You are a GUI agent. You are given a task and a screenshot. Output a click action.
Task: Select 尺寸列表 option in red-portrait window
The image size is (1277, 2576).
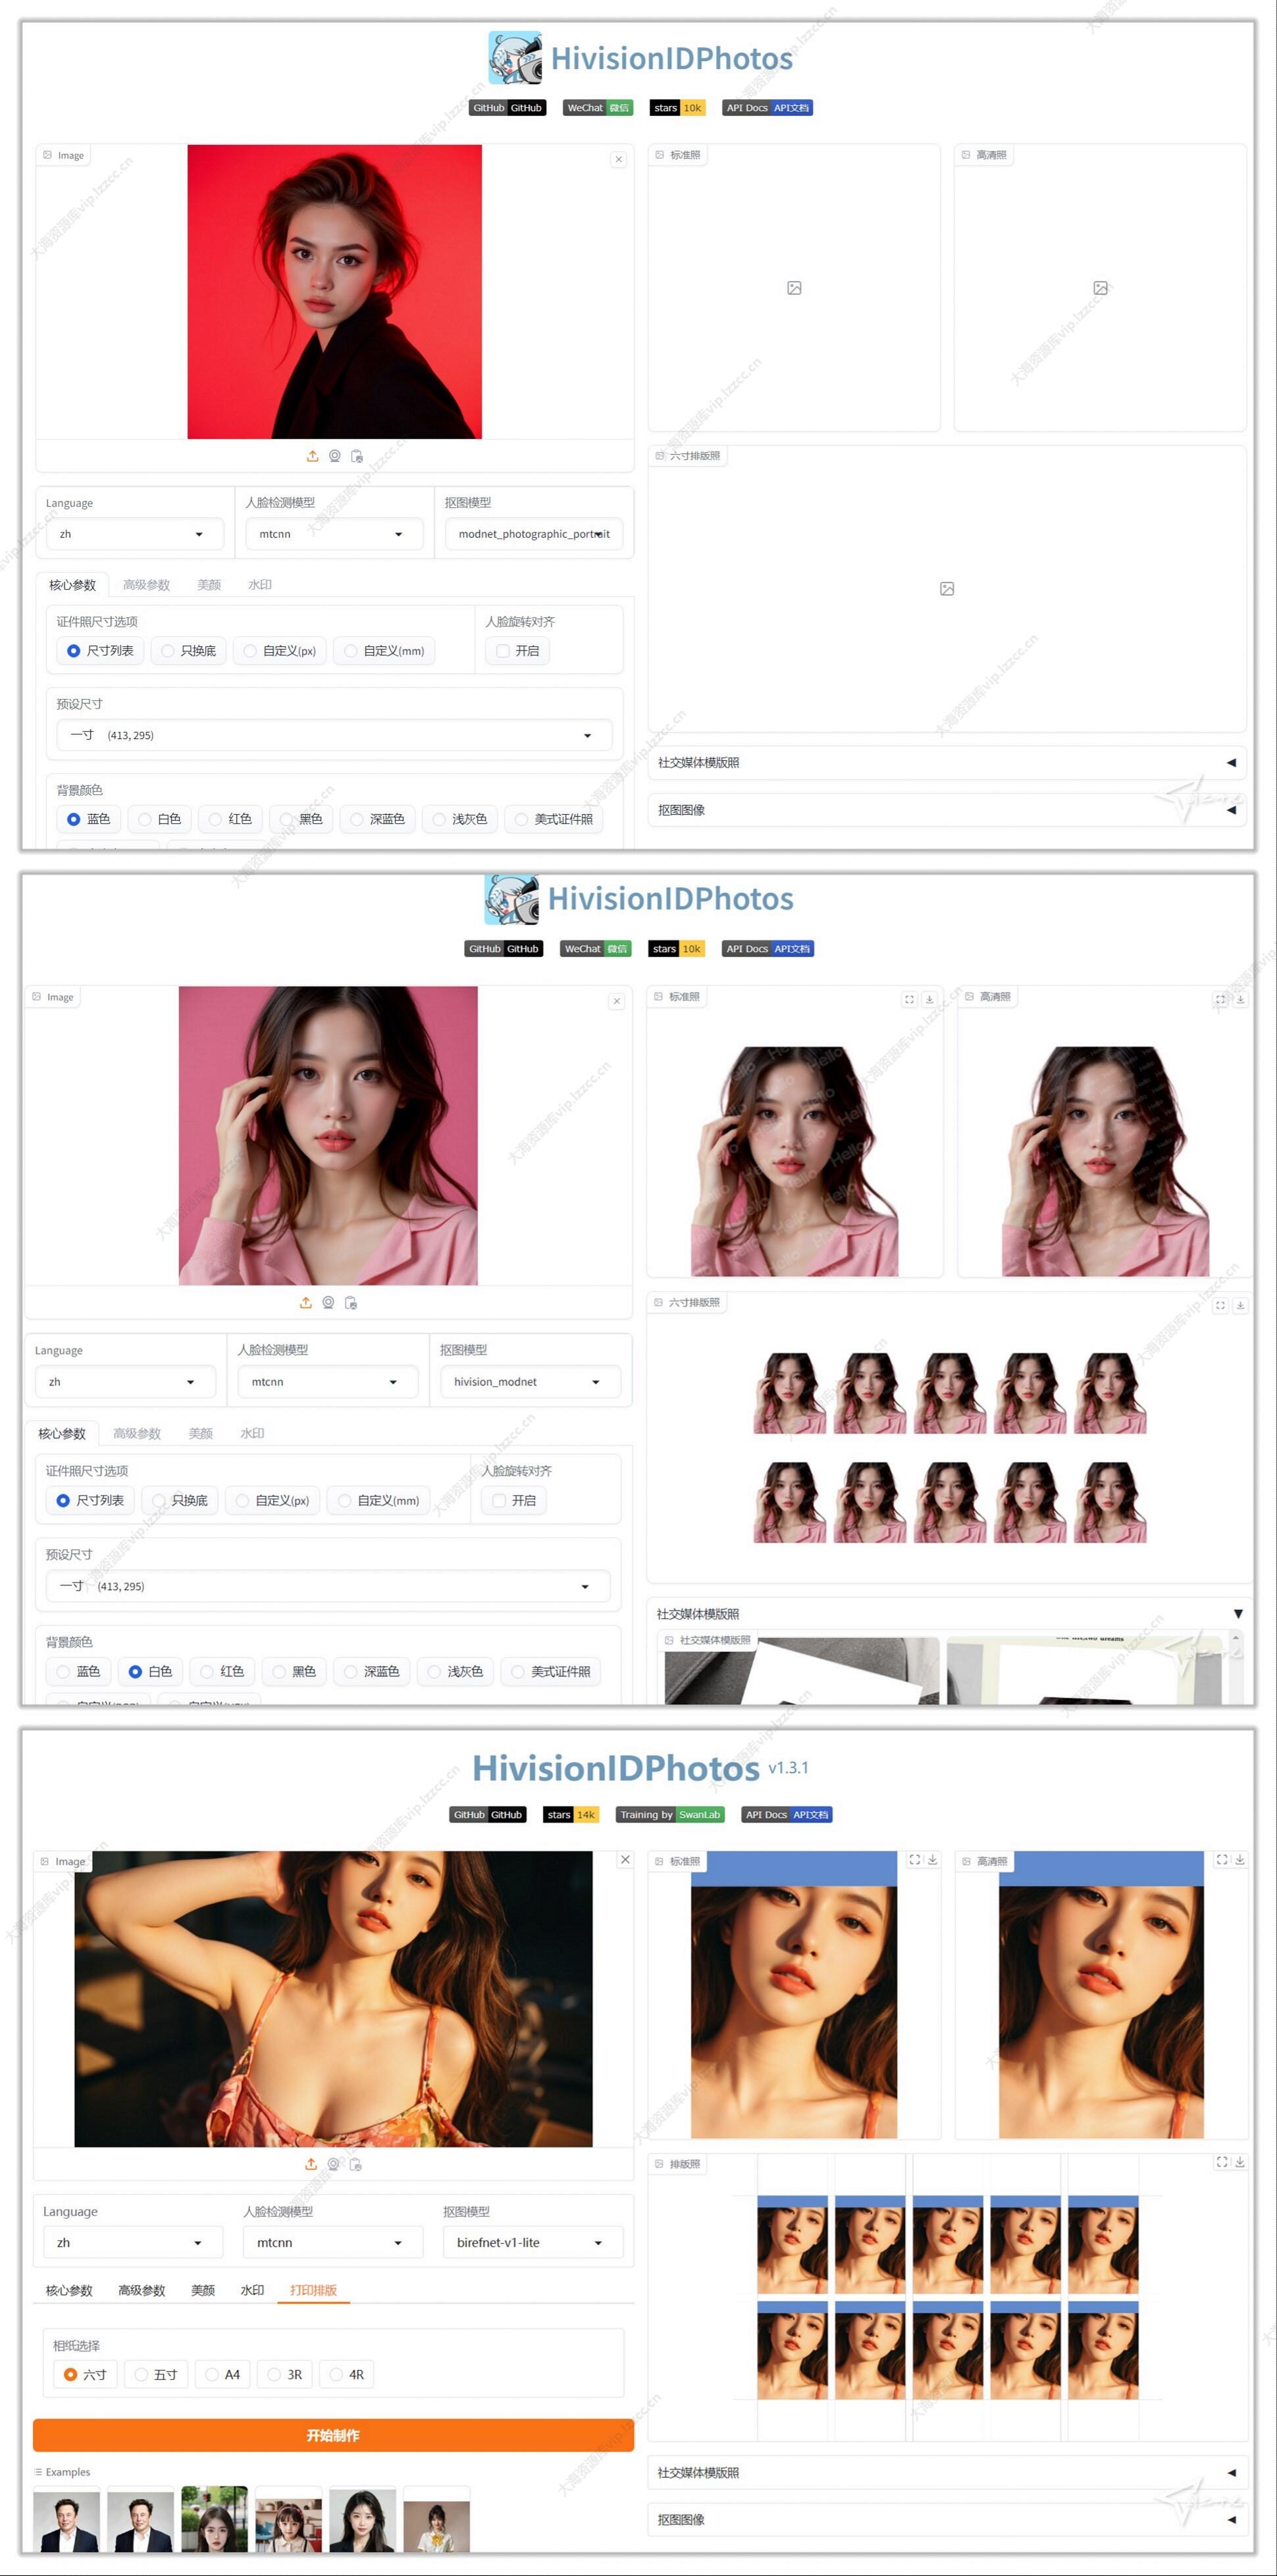coord(100,651)
